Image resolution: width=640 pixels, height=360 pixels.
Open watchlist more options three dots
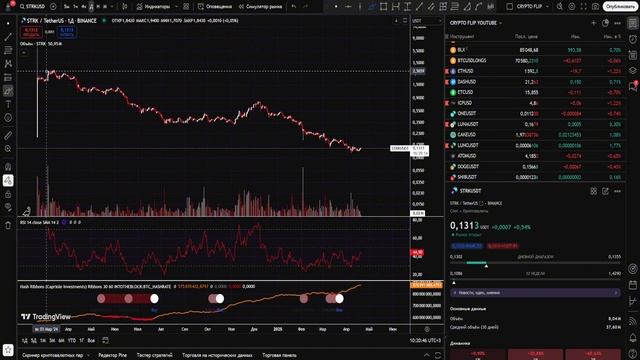618,23
